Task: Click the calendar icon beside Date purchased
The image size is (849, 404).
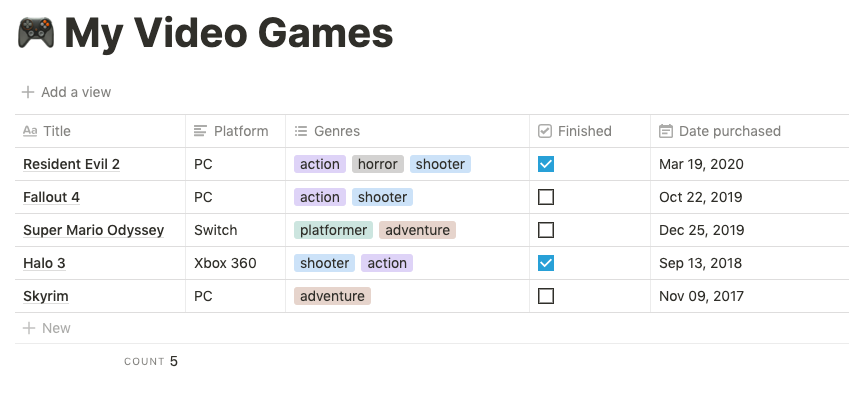Action: point(666,131)
